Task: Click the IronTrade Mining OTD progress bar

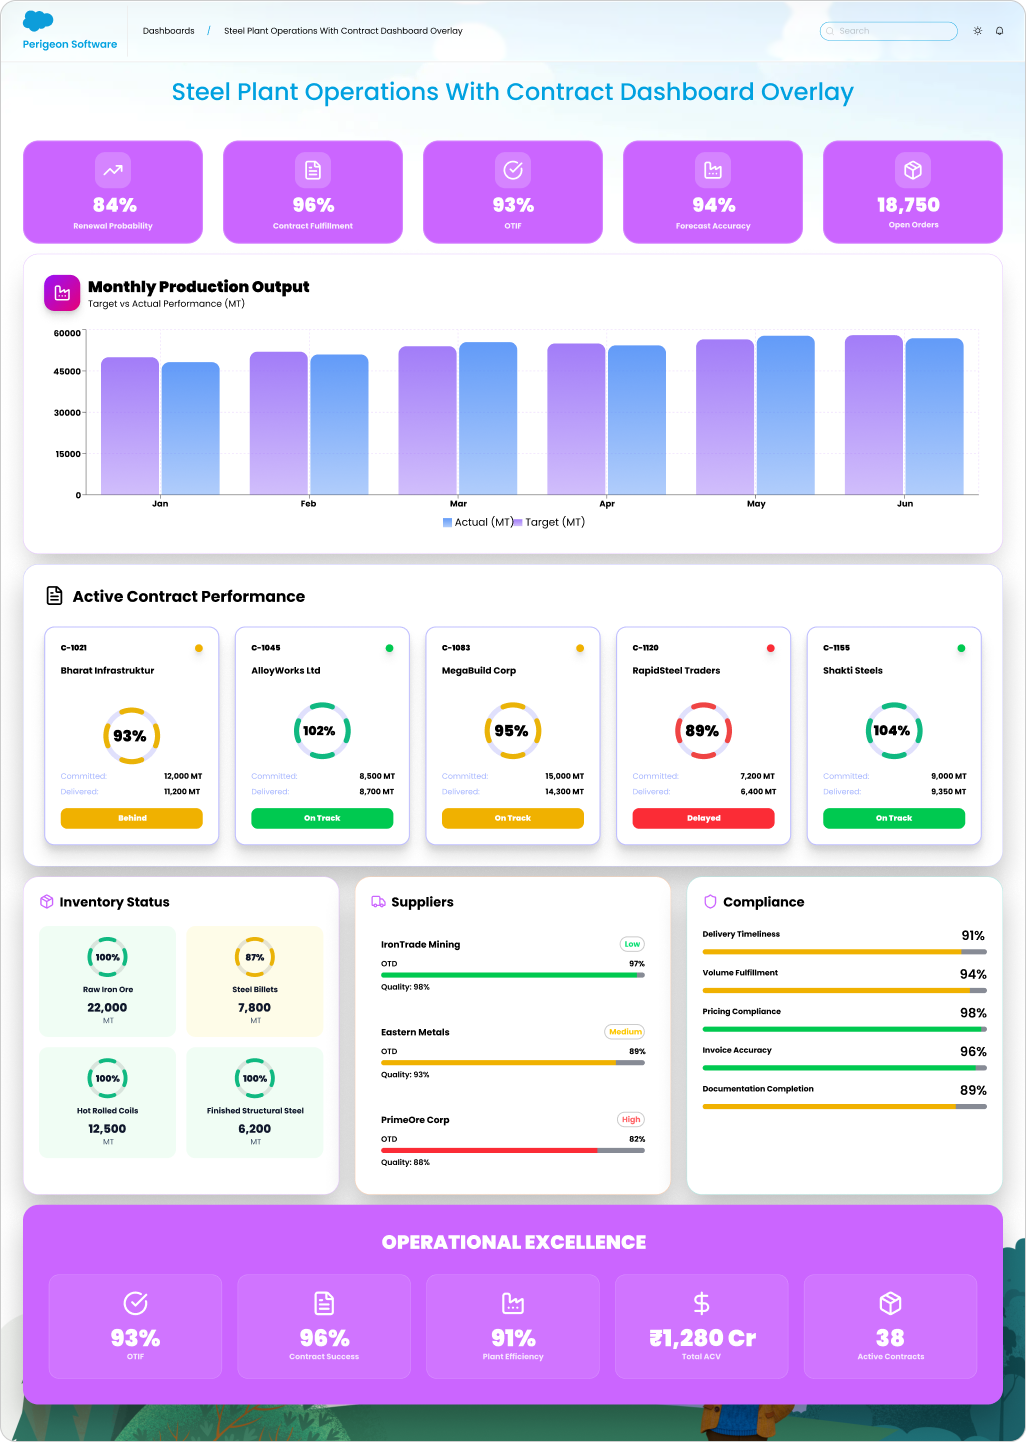Action: pyautogui.click(x=512, y=975)
